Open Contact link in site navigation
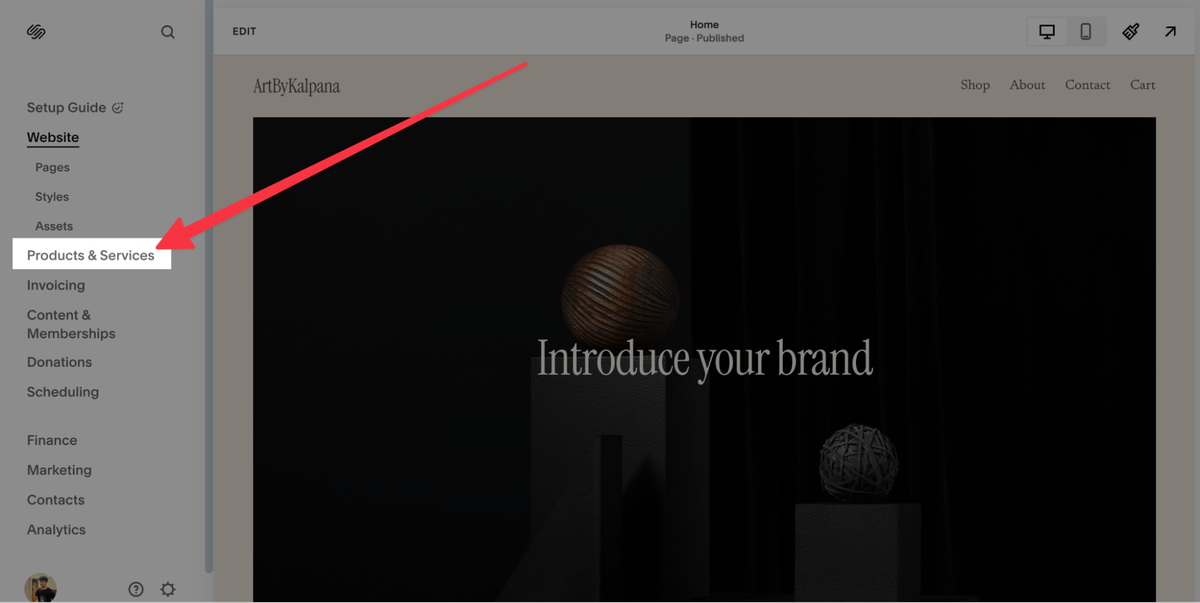Viewport: 1200px width, 603px height. [x=1087, y=85]
